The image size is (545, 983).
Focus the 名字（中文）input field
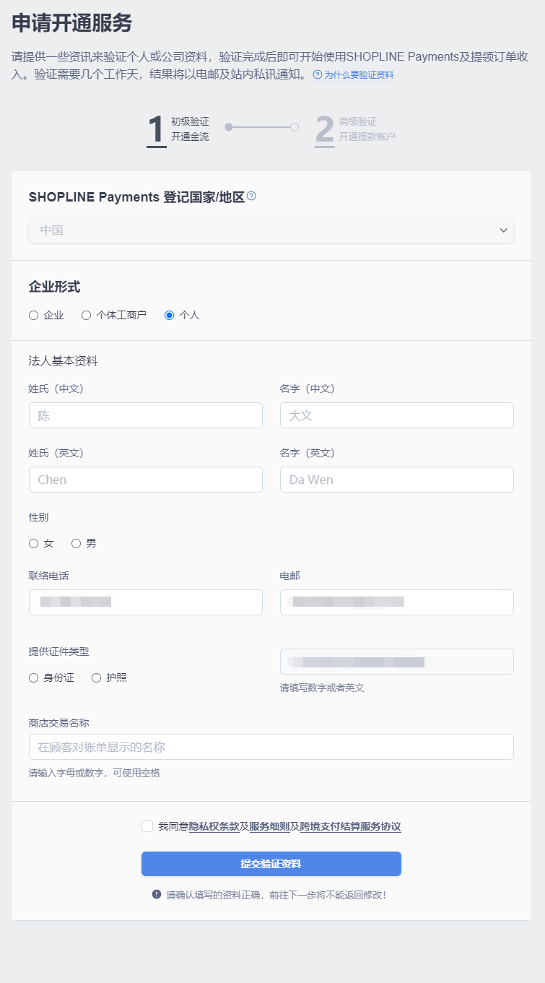click(x=397, y=415)
